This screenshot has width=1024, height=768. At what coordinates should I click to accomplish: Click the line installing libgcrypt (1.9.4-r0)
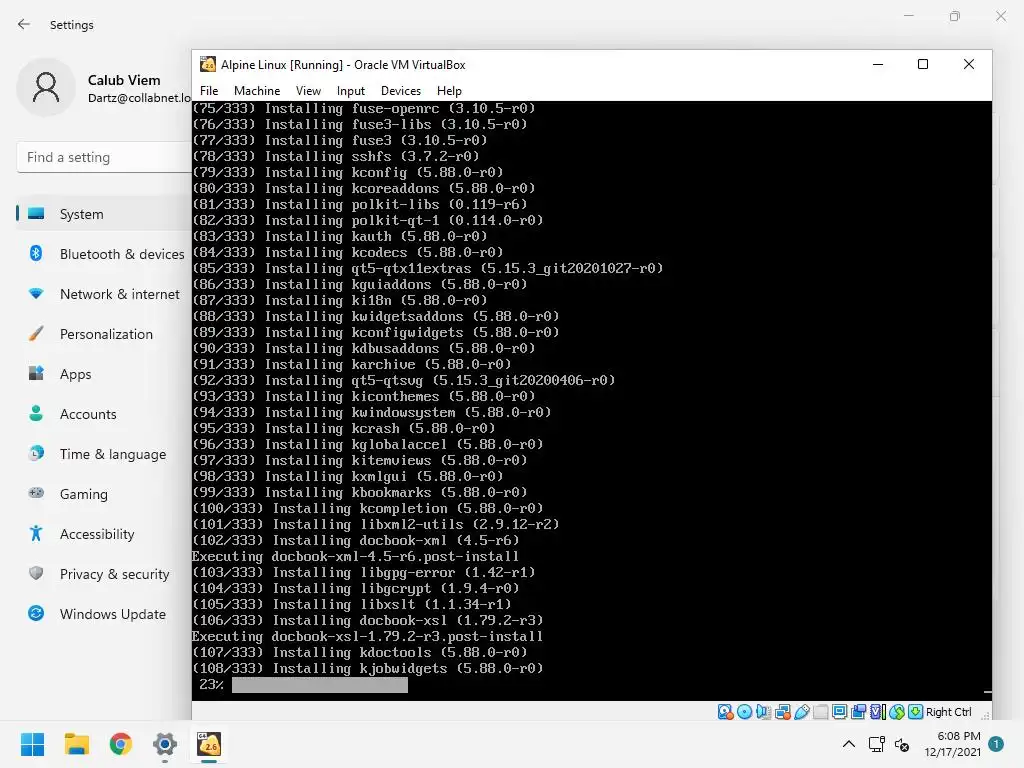pos(356,588)
